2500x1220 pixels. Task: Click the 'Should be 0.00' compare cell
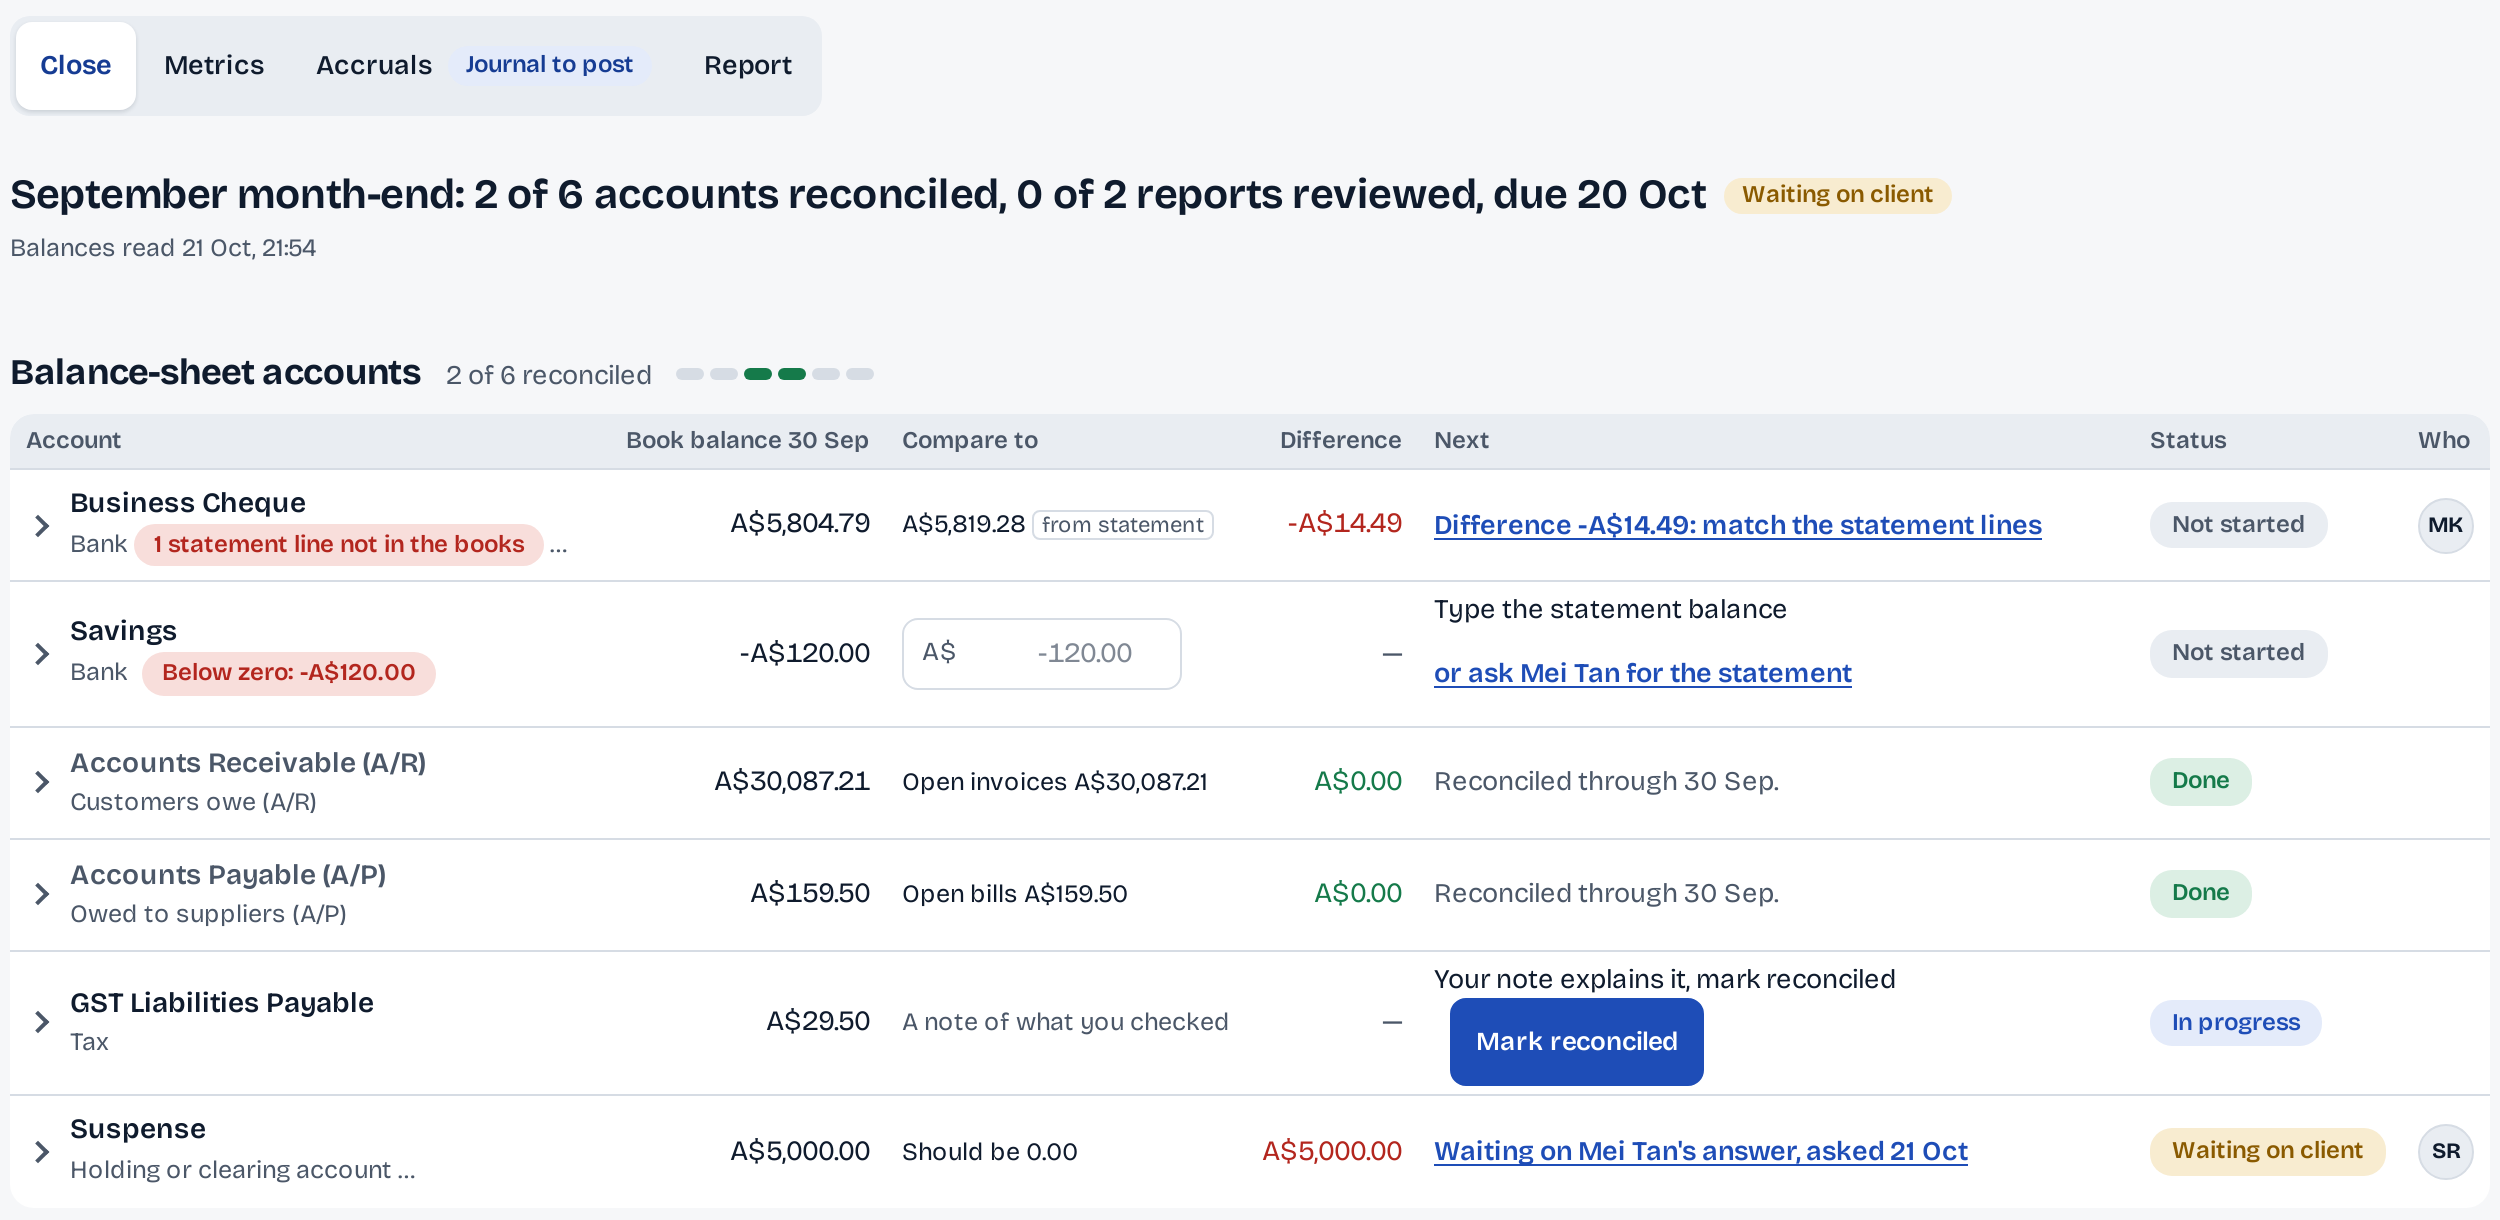click(x=990, y=1152)
